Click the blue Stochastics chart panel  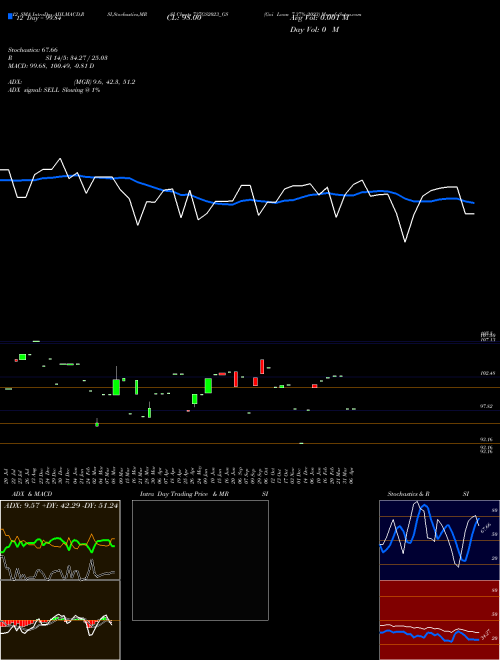[x=439, y=540]
